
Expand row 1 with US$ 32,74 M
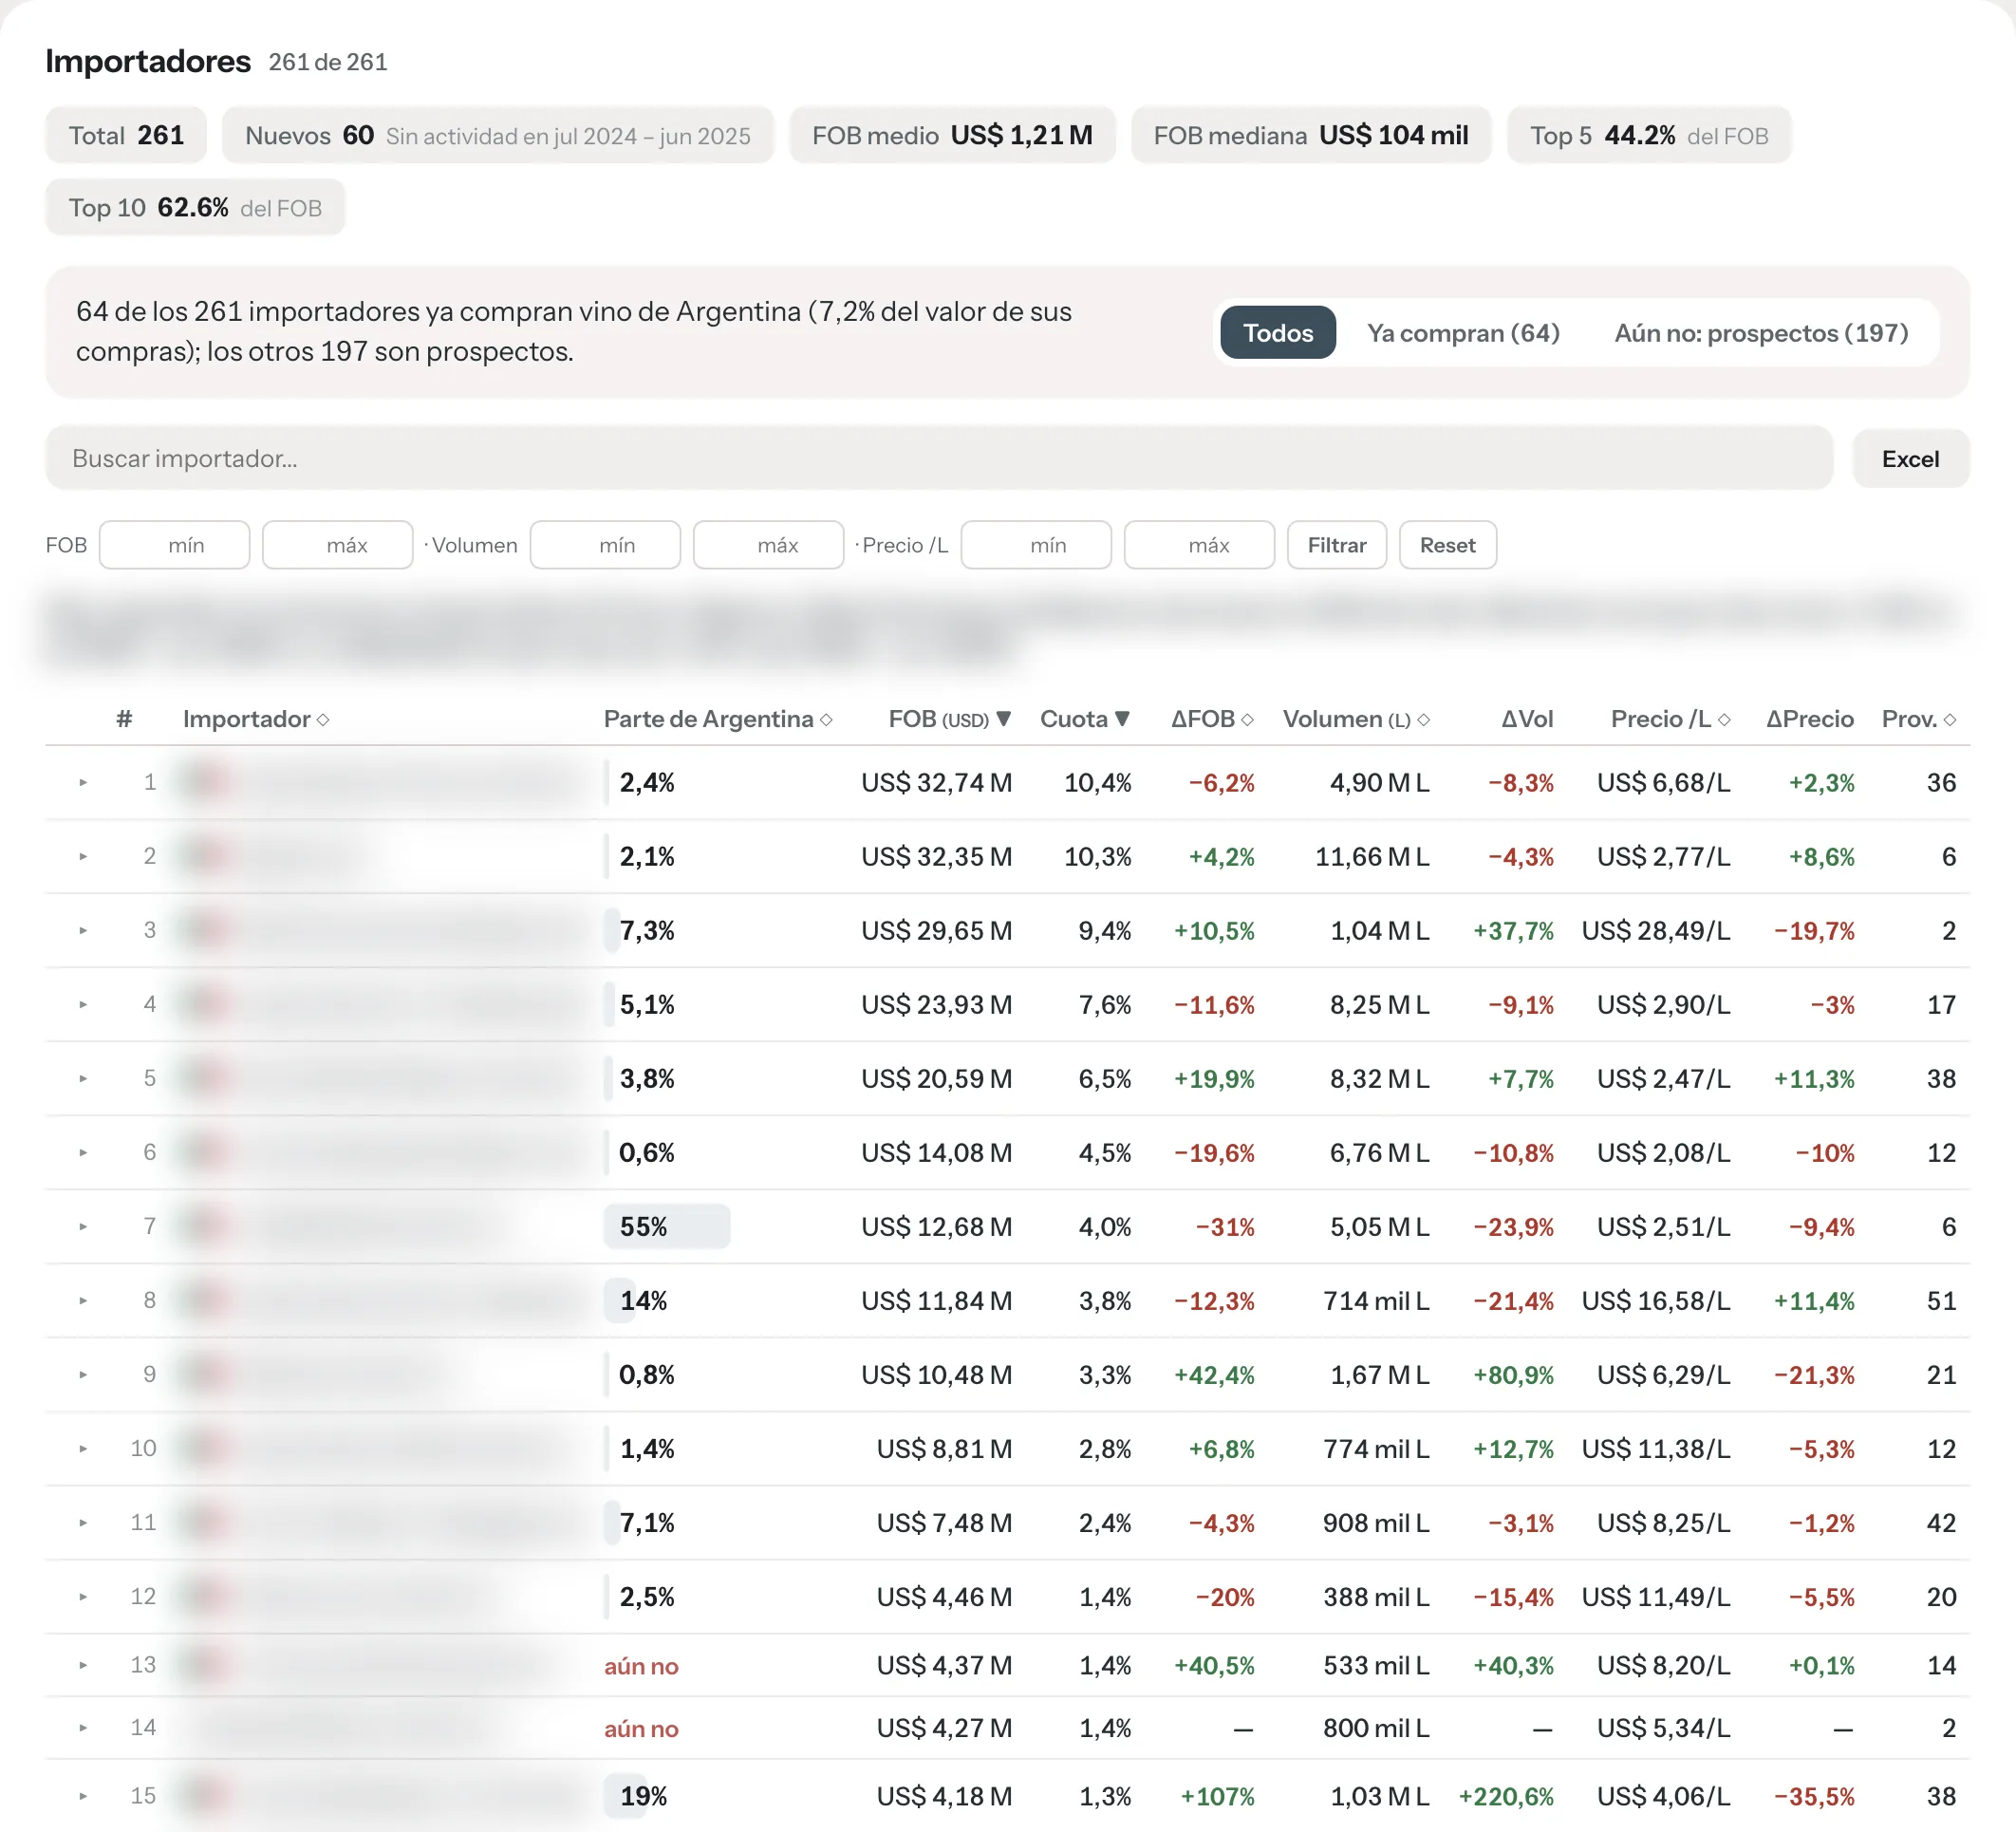tap(83, 783)
